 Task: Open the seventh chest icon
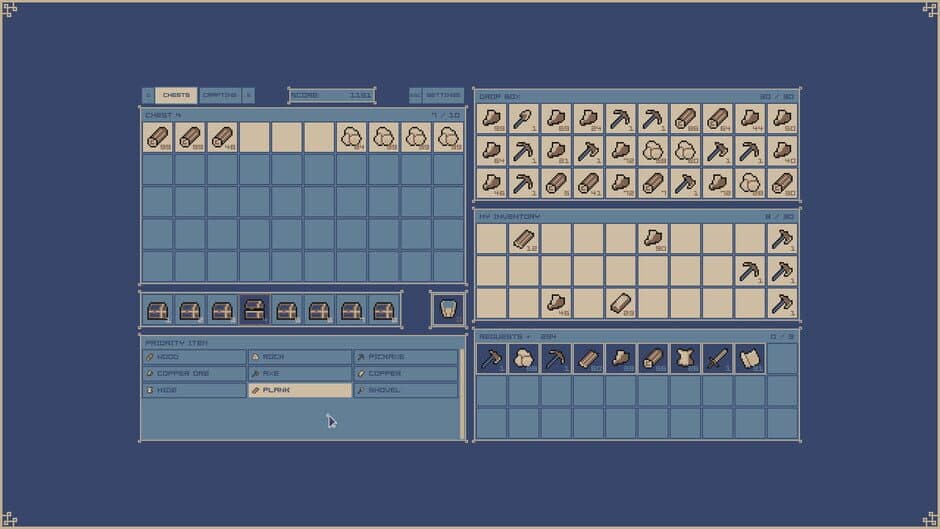351,310
